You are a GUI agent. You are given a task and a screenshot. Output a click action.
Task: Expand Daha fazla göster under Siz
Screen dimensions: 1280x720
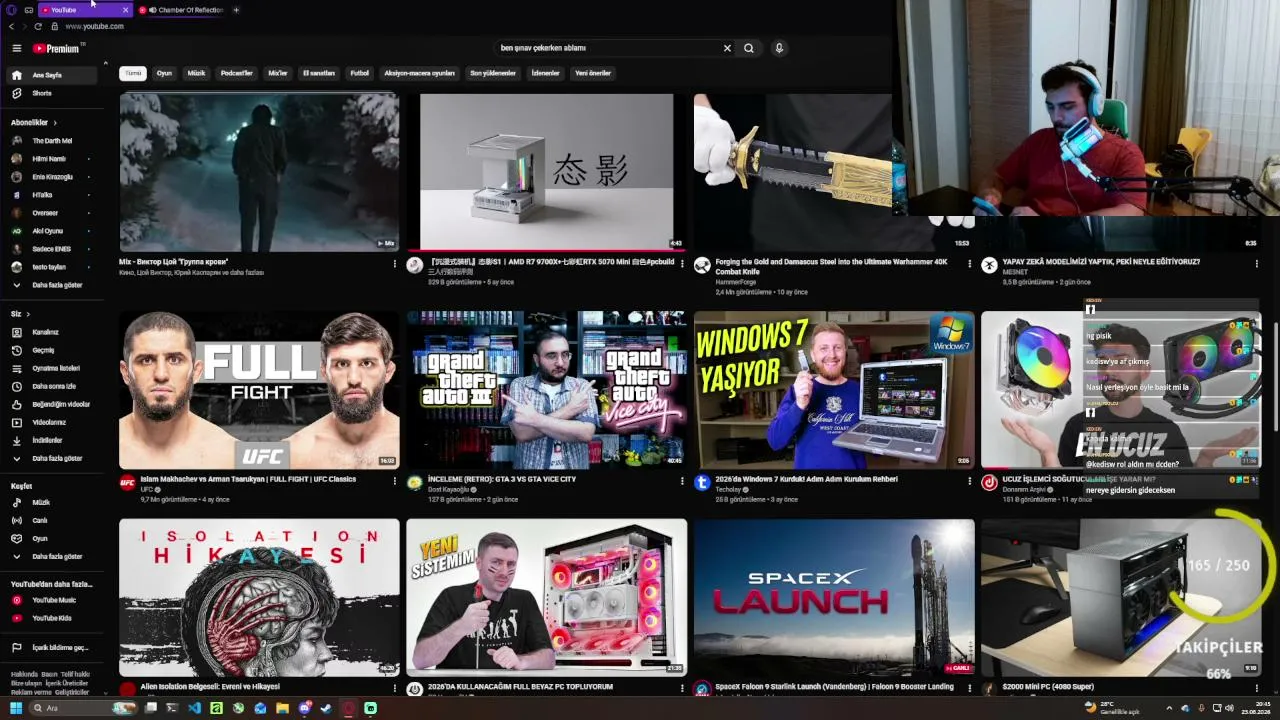click(54, 458)
